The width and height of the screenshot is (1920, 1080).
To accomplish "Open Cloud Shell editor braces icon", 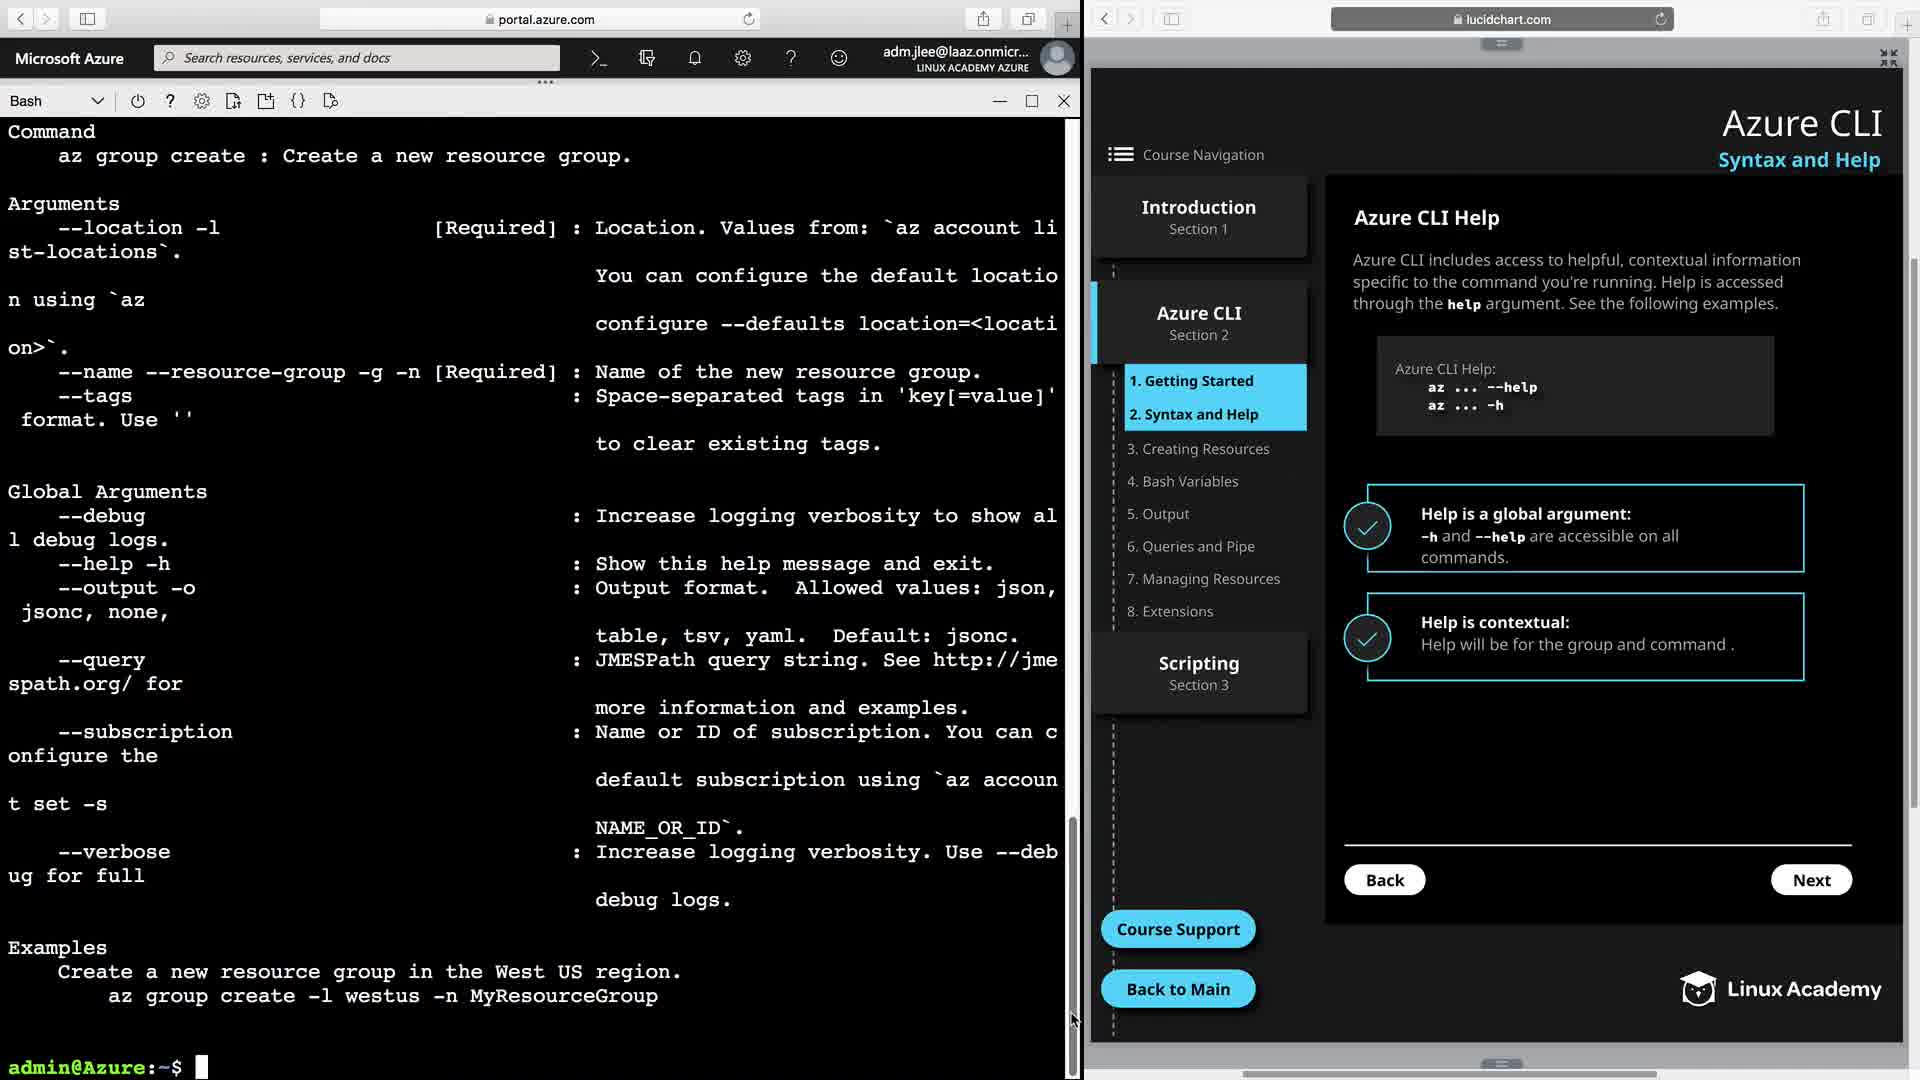I will 298,101.
